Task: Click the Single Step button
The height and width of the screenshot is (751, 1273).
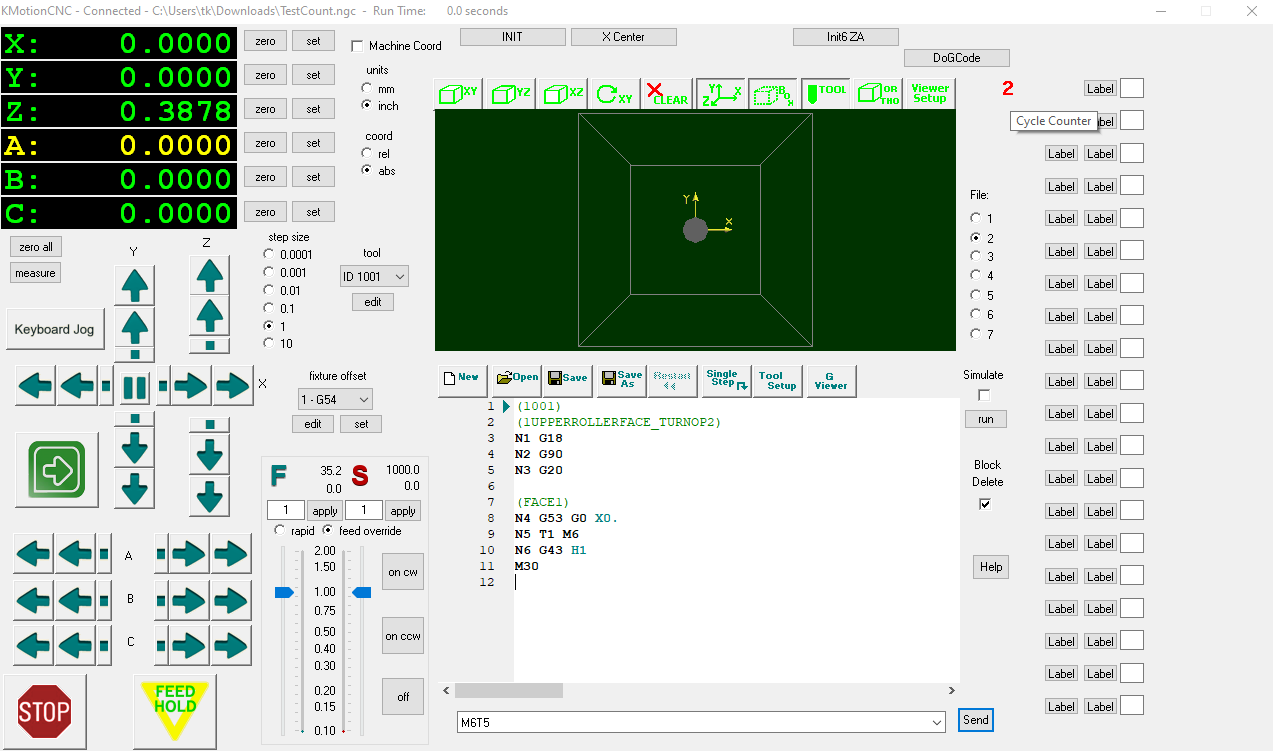Action: pyautogui.click(x=725, y=378)
